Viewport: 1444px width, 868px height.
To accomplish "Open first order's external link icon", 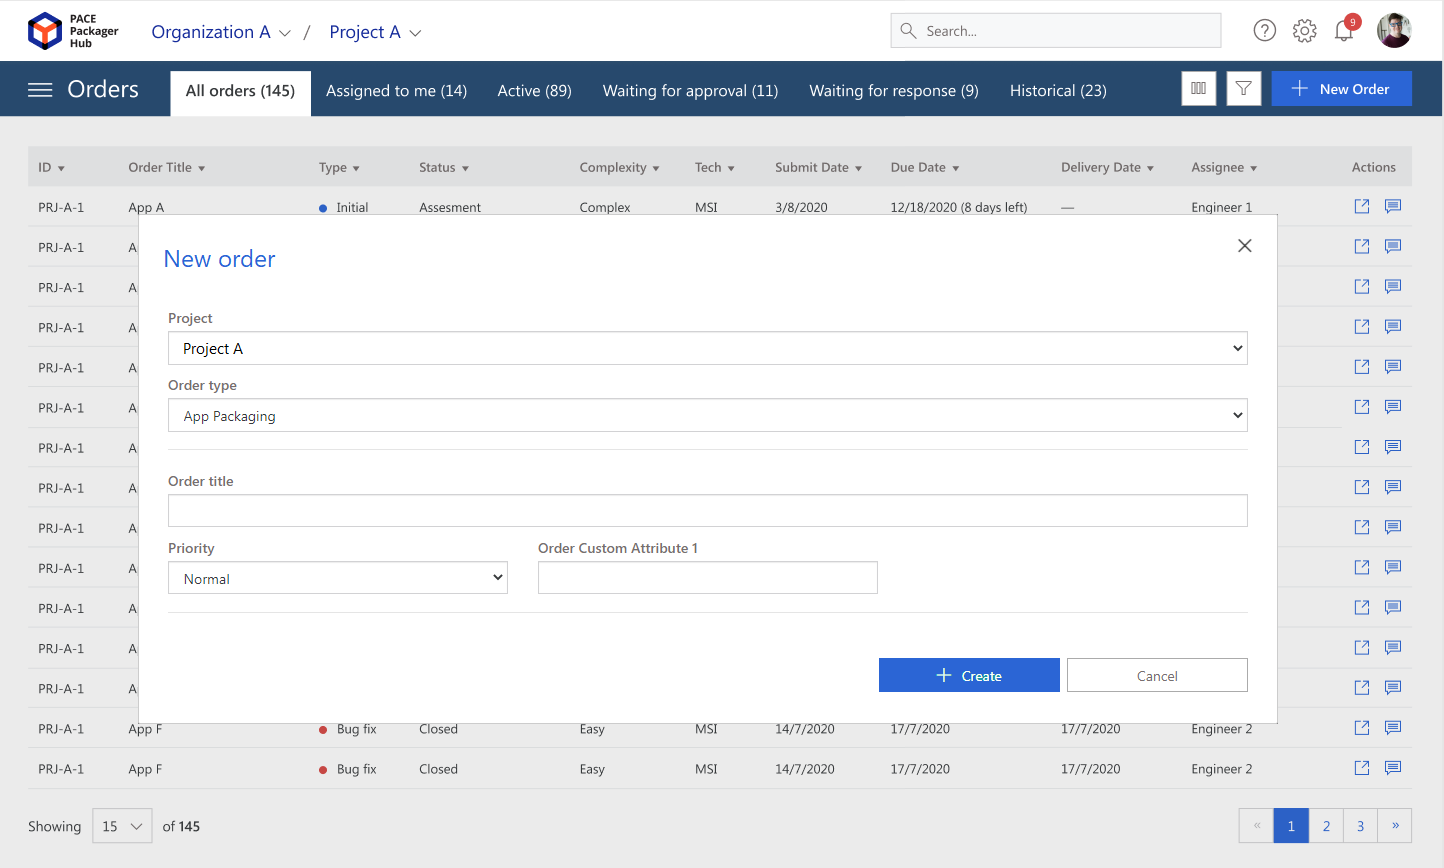I will [1362, 206].
